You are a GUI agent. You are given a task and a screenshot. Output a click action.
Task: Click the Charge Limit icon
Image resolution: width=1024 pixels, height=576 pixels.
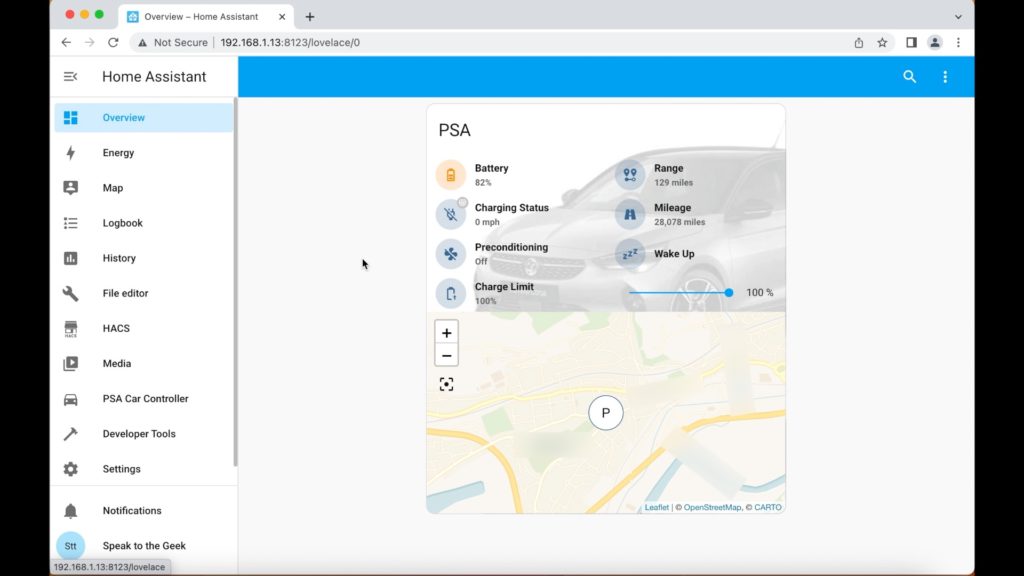coord(451,293)
